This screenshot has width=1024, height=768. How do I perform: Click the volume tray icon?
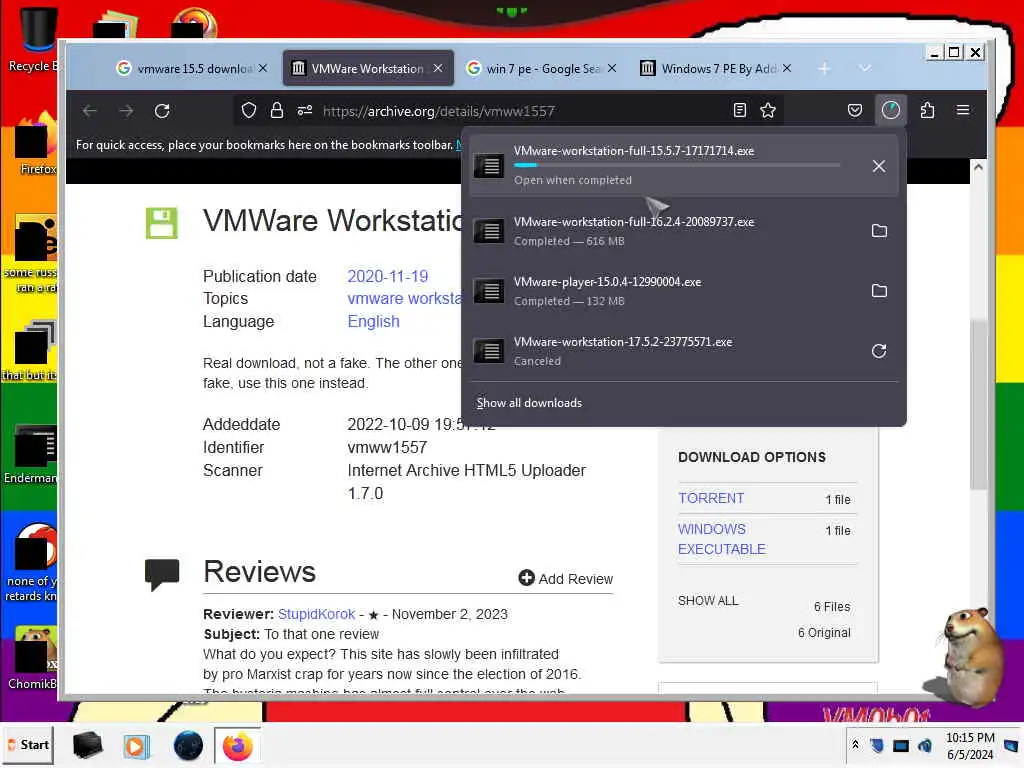[925, 745]
